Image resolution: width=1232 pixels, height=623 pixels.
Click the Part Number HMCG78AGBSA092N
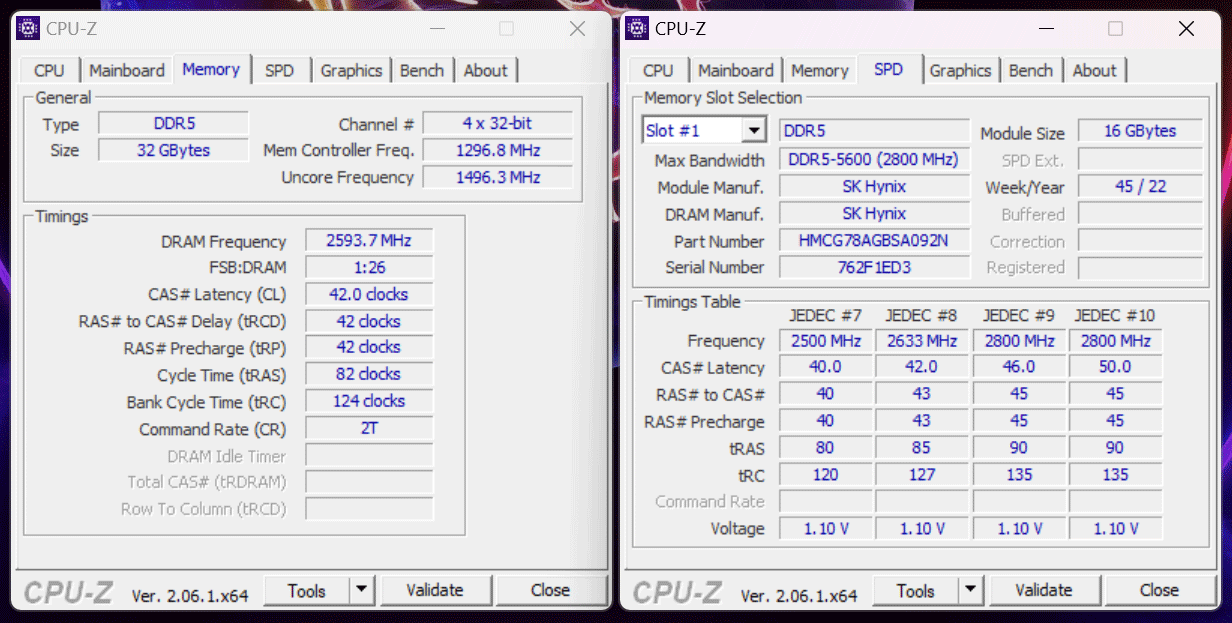pyautogui.click(x=874, y=241)
